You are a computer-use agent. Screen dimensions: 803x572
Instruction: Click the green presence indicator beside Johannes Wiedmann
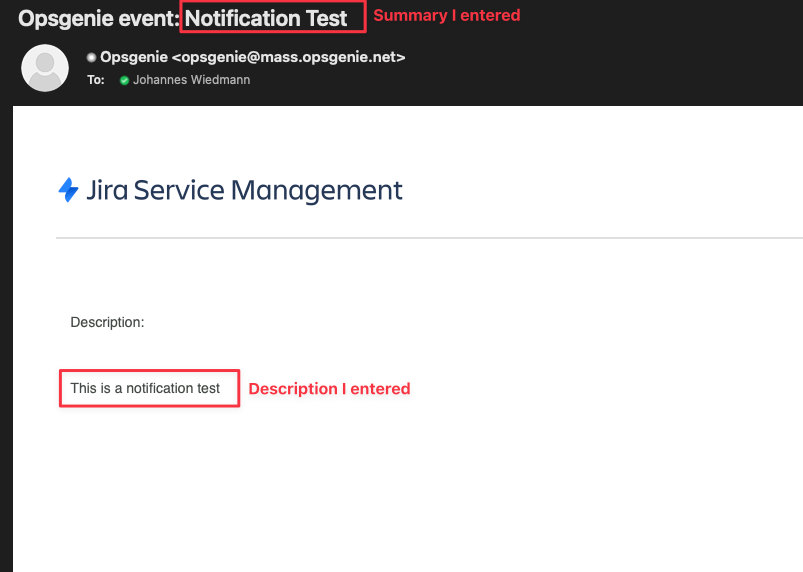tap(124, 80)
